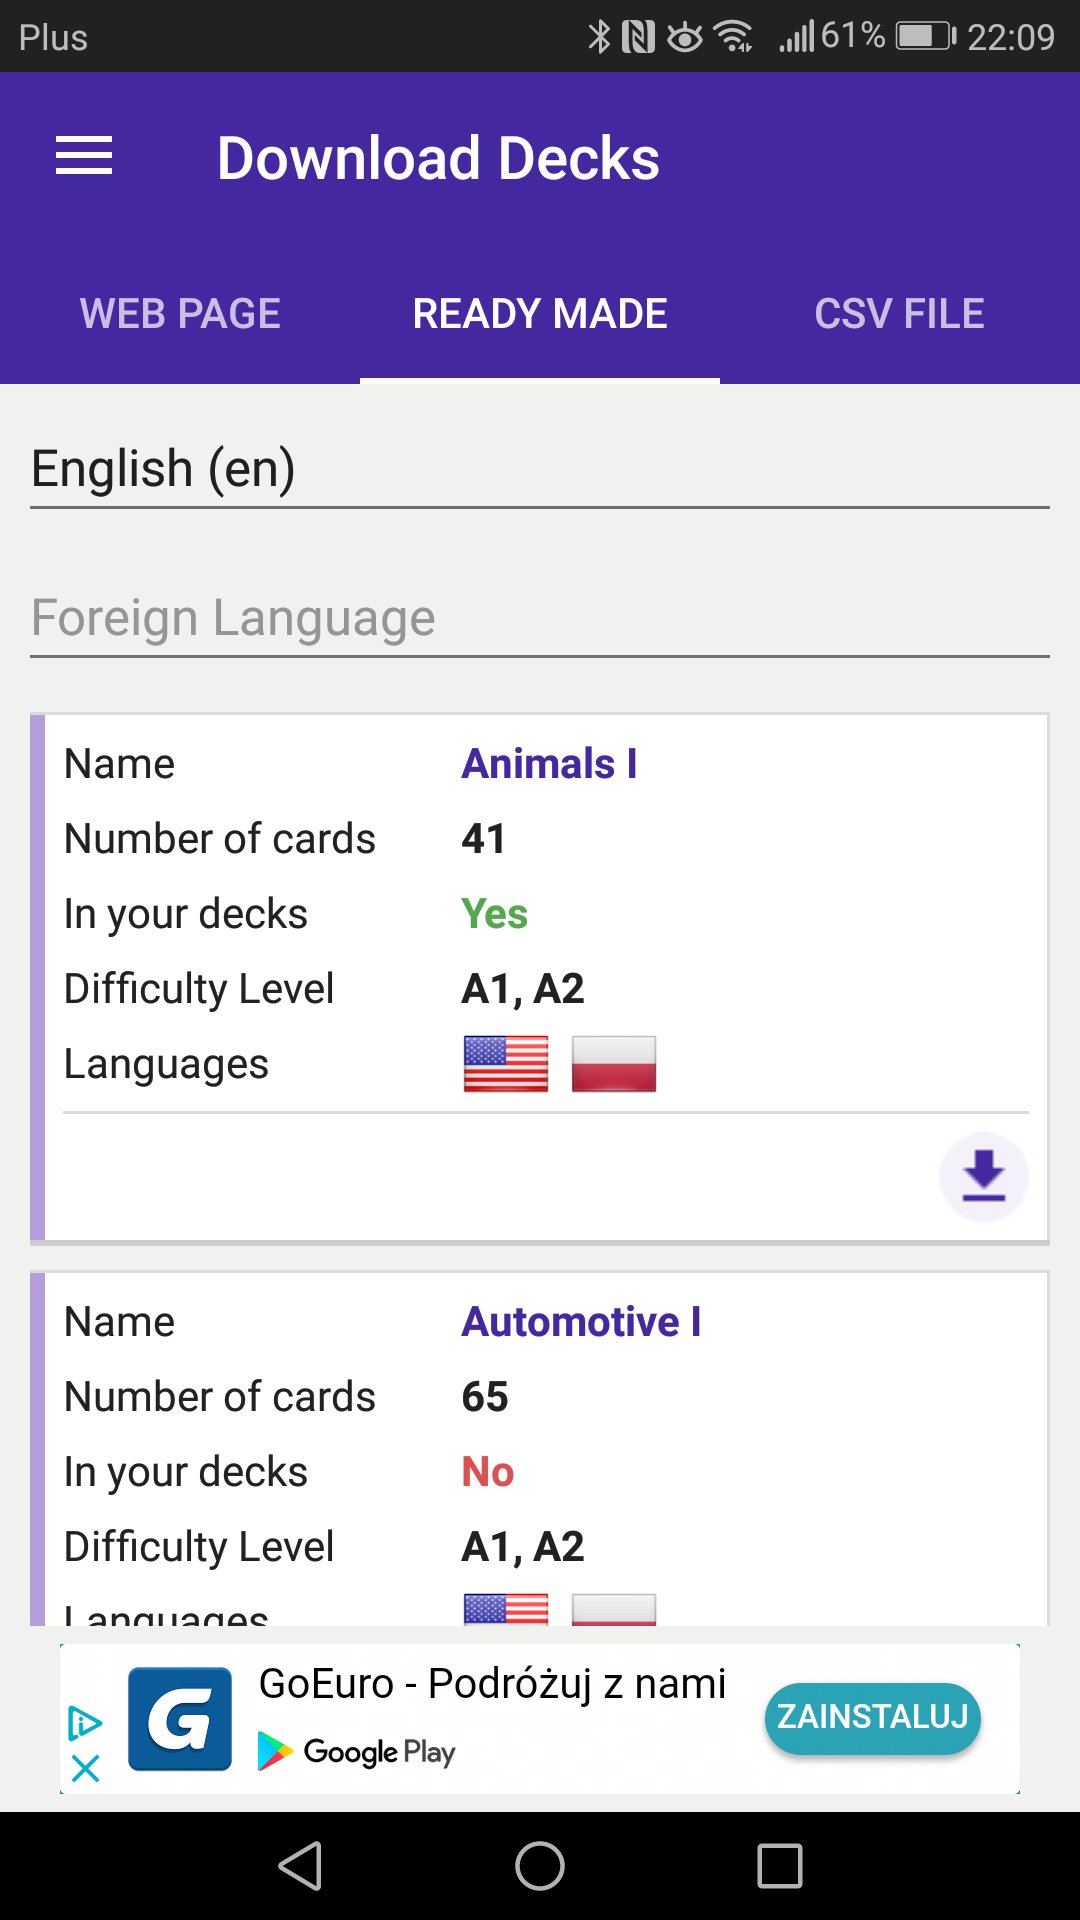
Task: Switch to the CSV FILE tab
Action: click(899, 314)
